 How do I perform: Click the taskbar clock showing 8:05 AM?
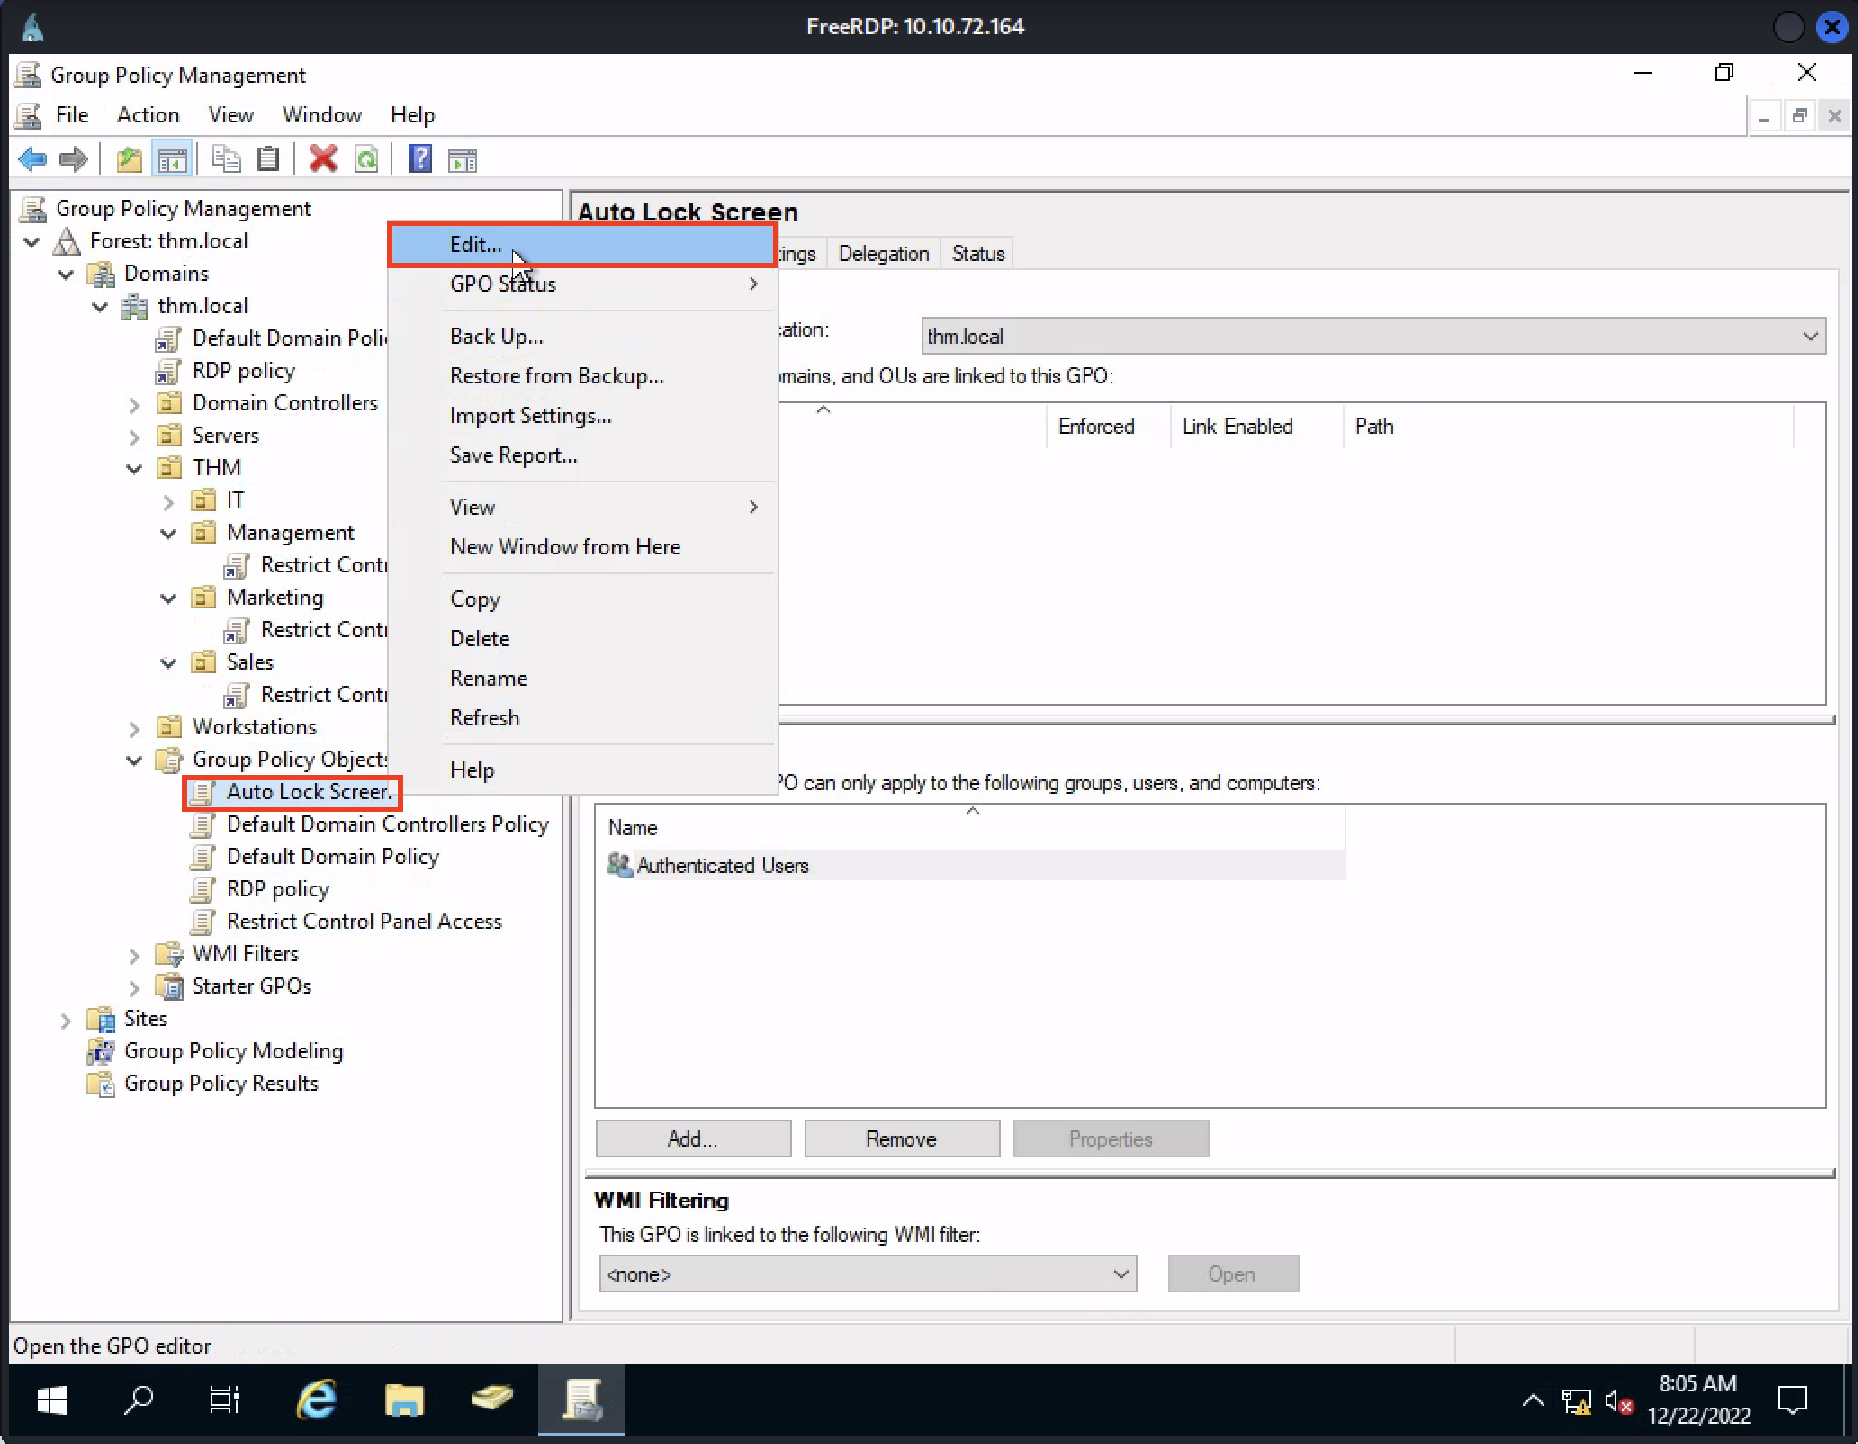[x=1699, y=1400]
